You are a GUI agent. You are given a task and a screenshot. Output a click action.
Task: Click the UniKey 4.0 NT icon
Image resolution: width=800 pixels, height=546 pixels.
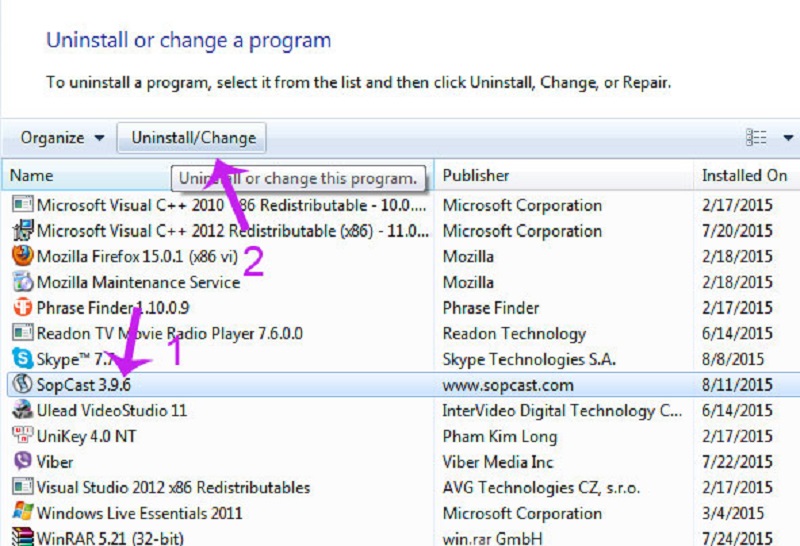pyautogui.click(x=22, y=435)
